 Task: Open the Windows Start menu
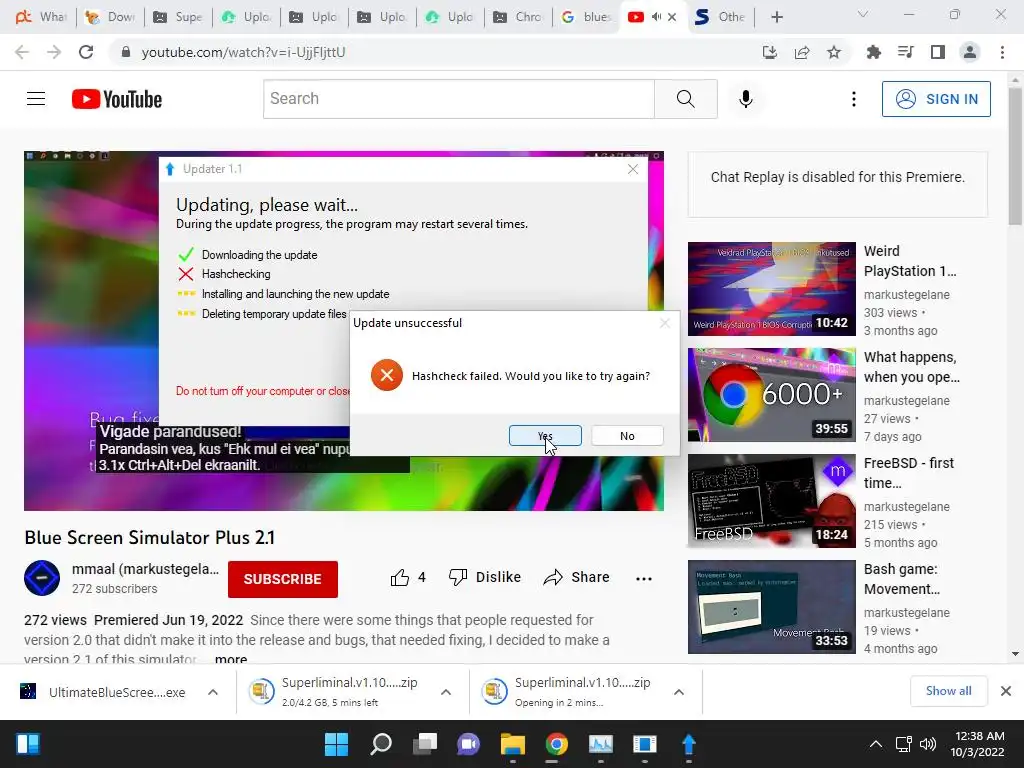[336, 744]
